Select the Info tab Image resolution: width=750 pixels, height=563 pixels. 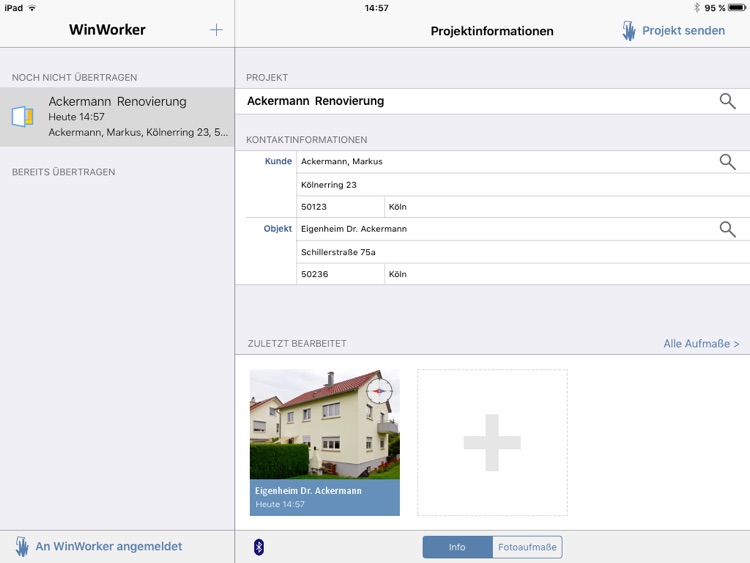click(457, 547)
